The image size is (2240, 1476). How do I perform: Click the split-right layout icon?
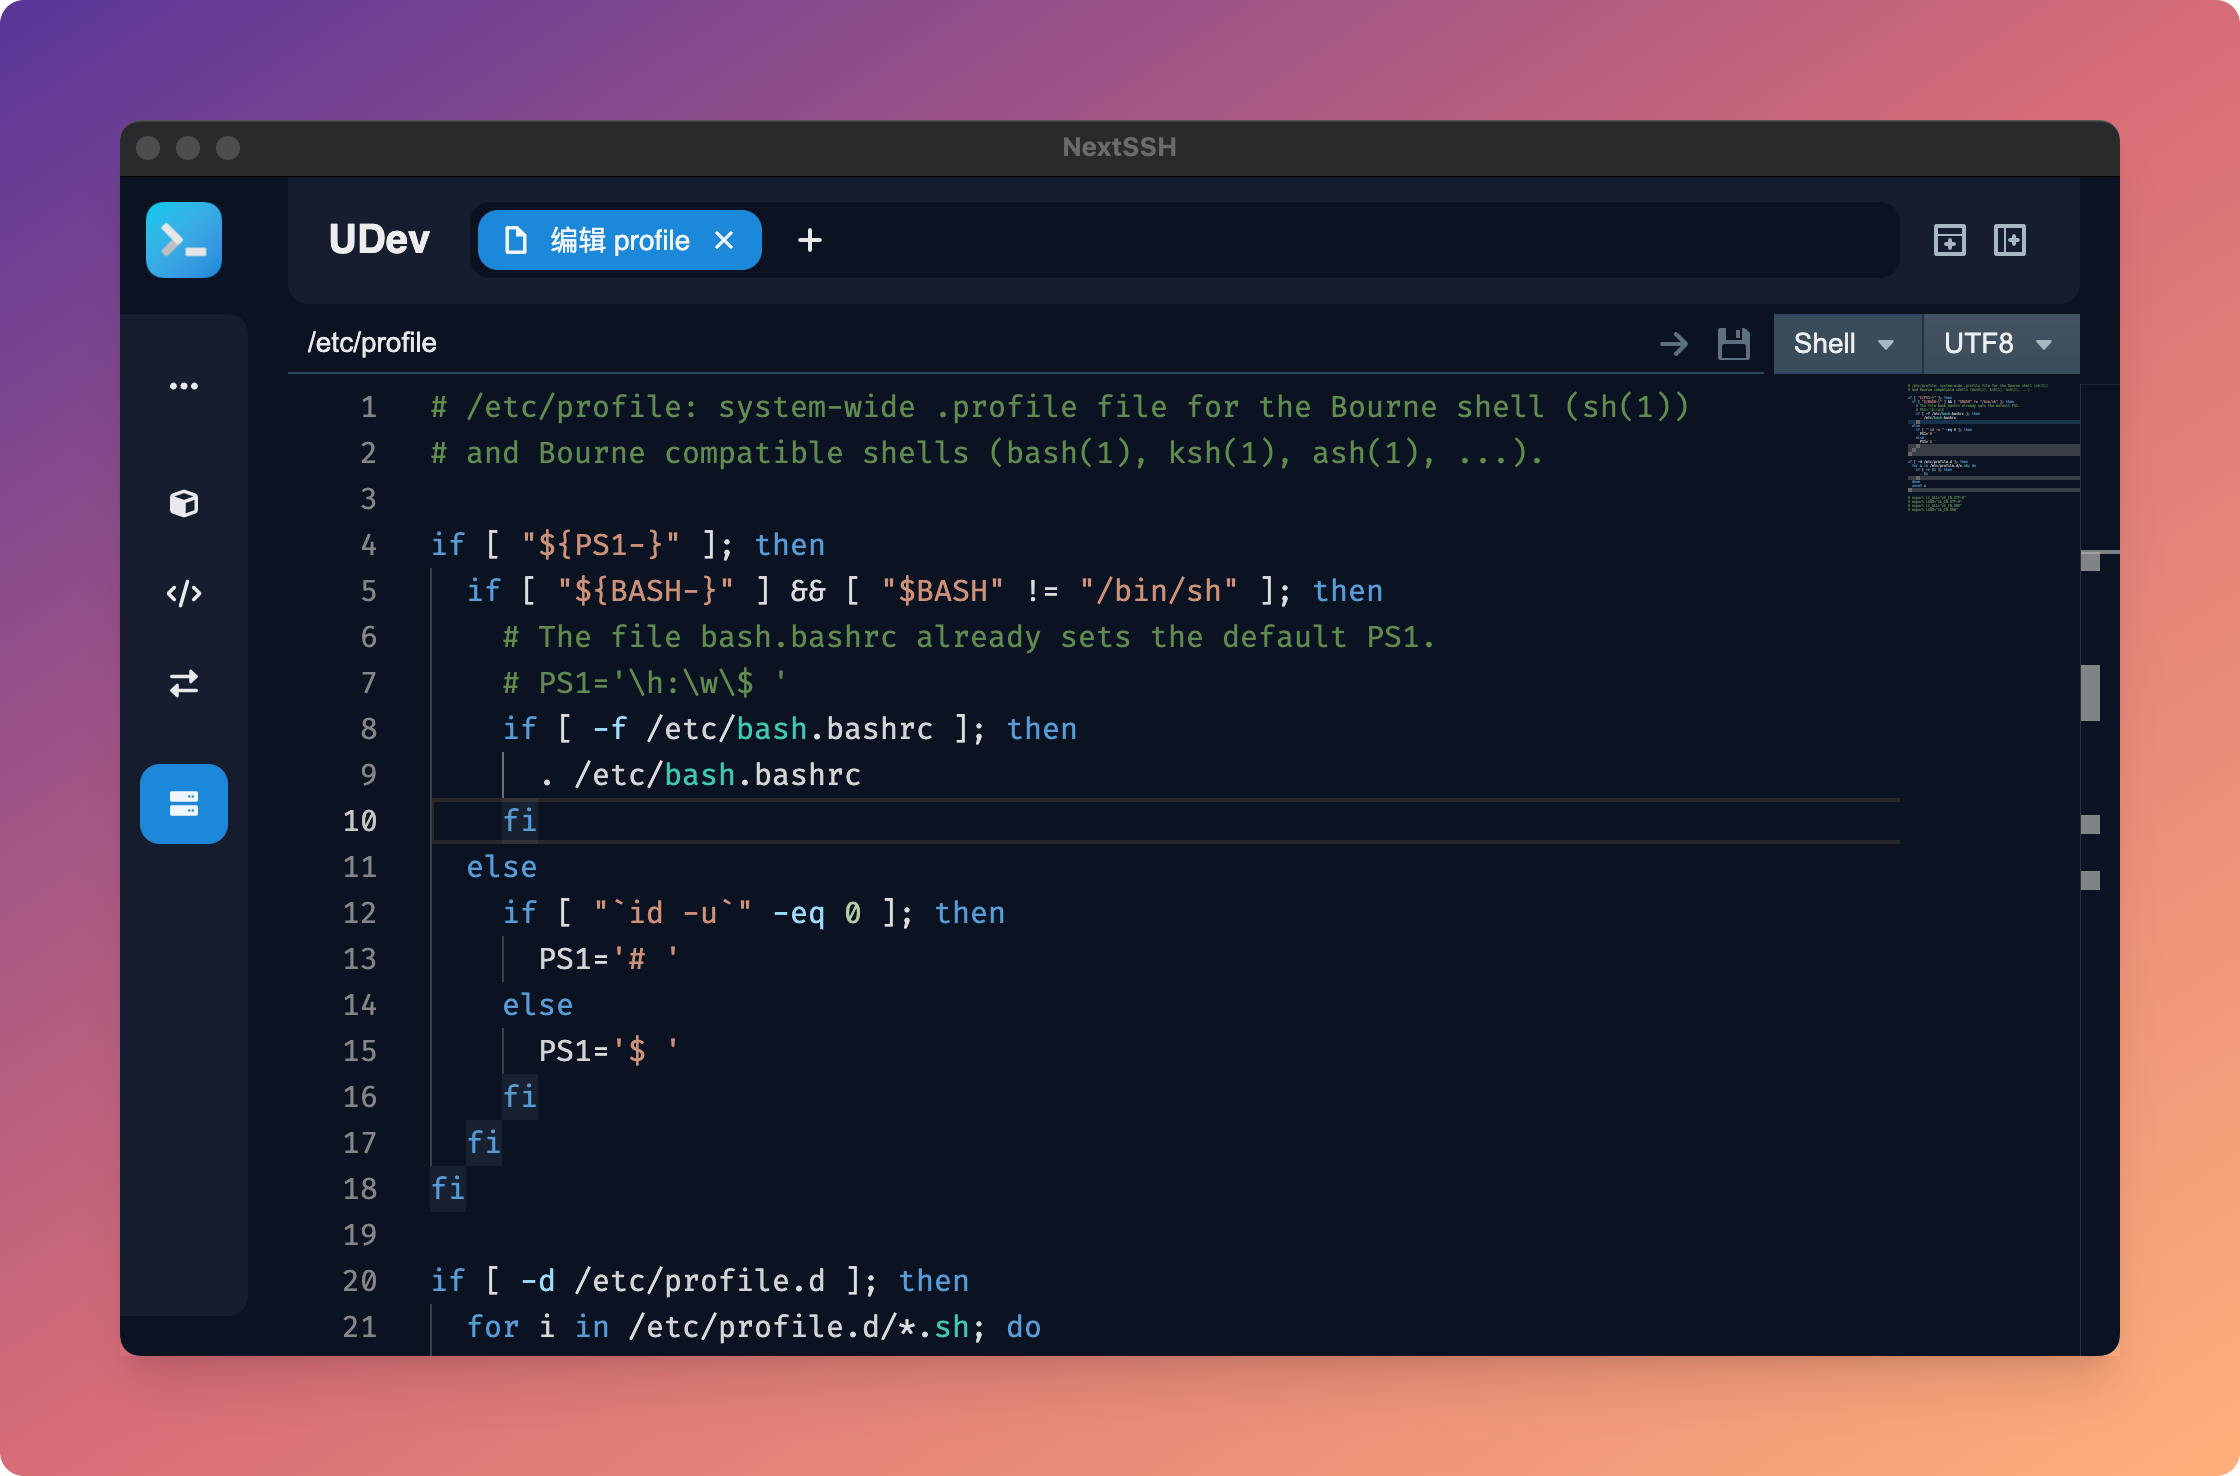coord(2010,240)
